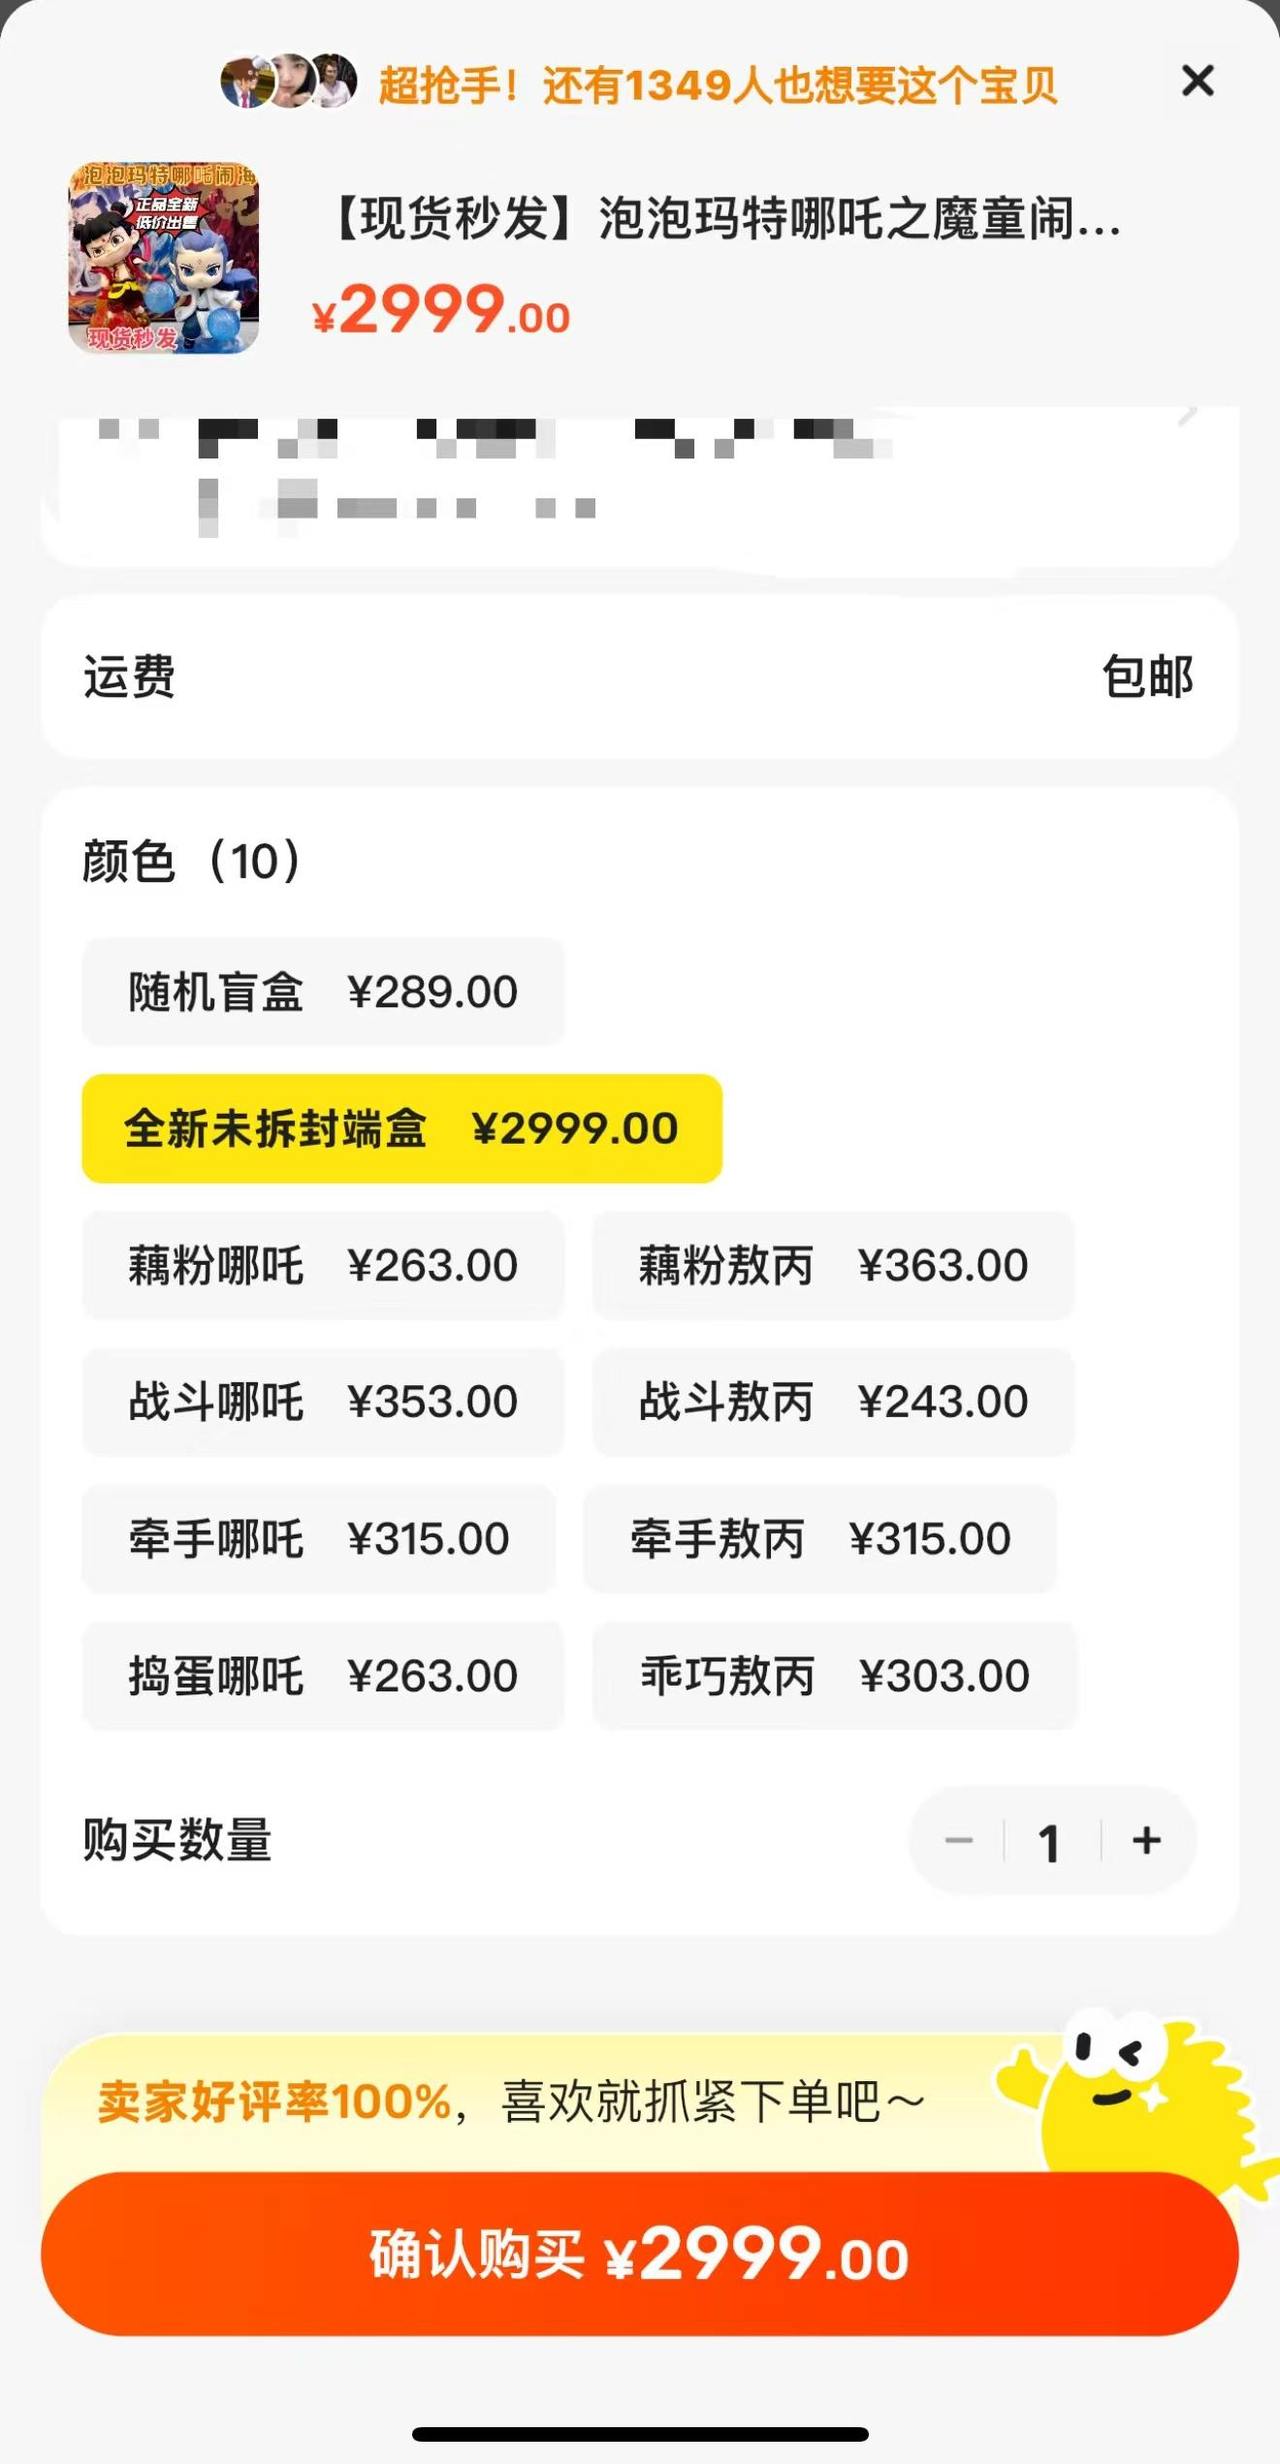Select 牵手哪吒 ¥315.00 option
1280x2464 pixels.
(x=318, y=1539)
